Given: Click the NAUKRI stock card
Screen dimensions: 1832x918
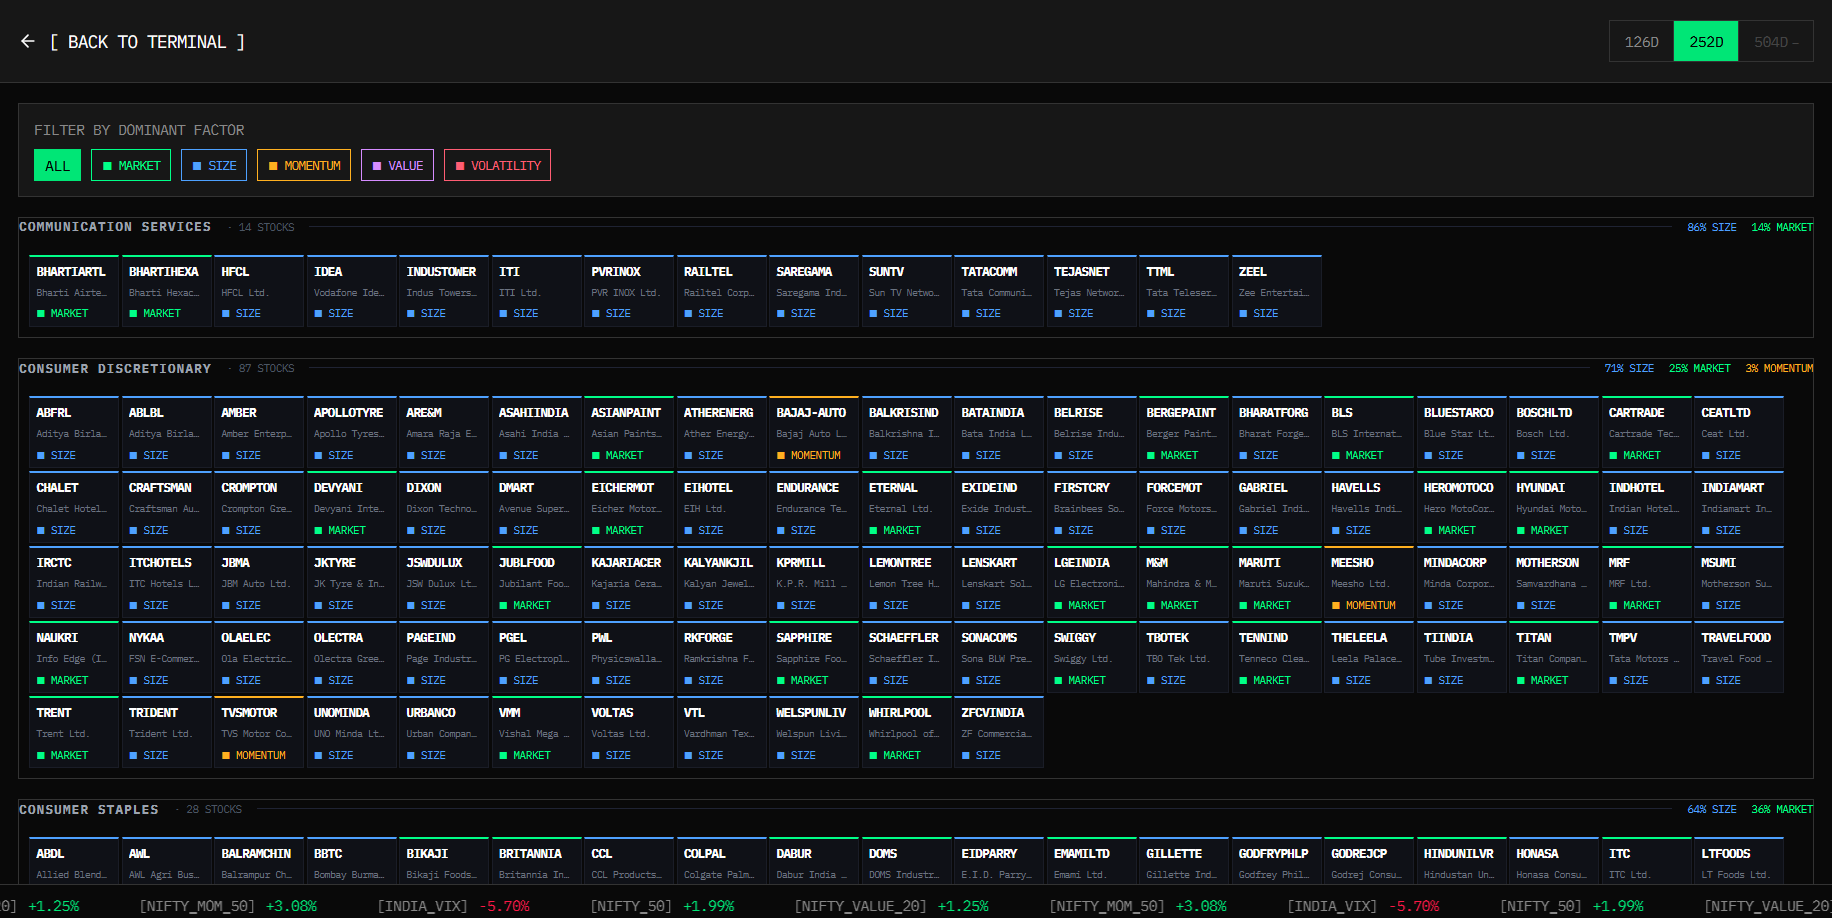Looking at the screenshot, I should click(73, 658).
